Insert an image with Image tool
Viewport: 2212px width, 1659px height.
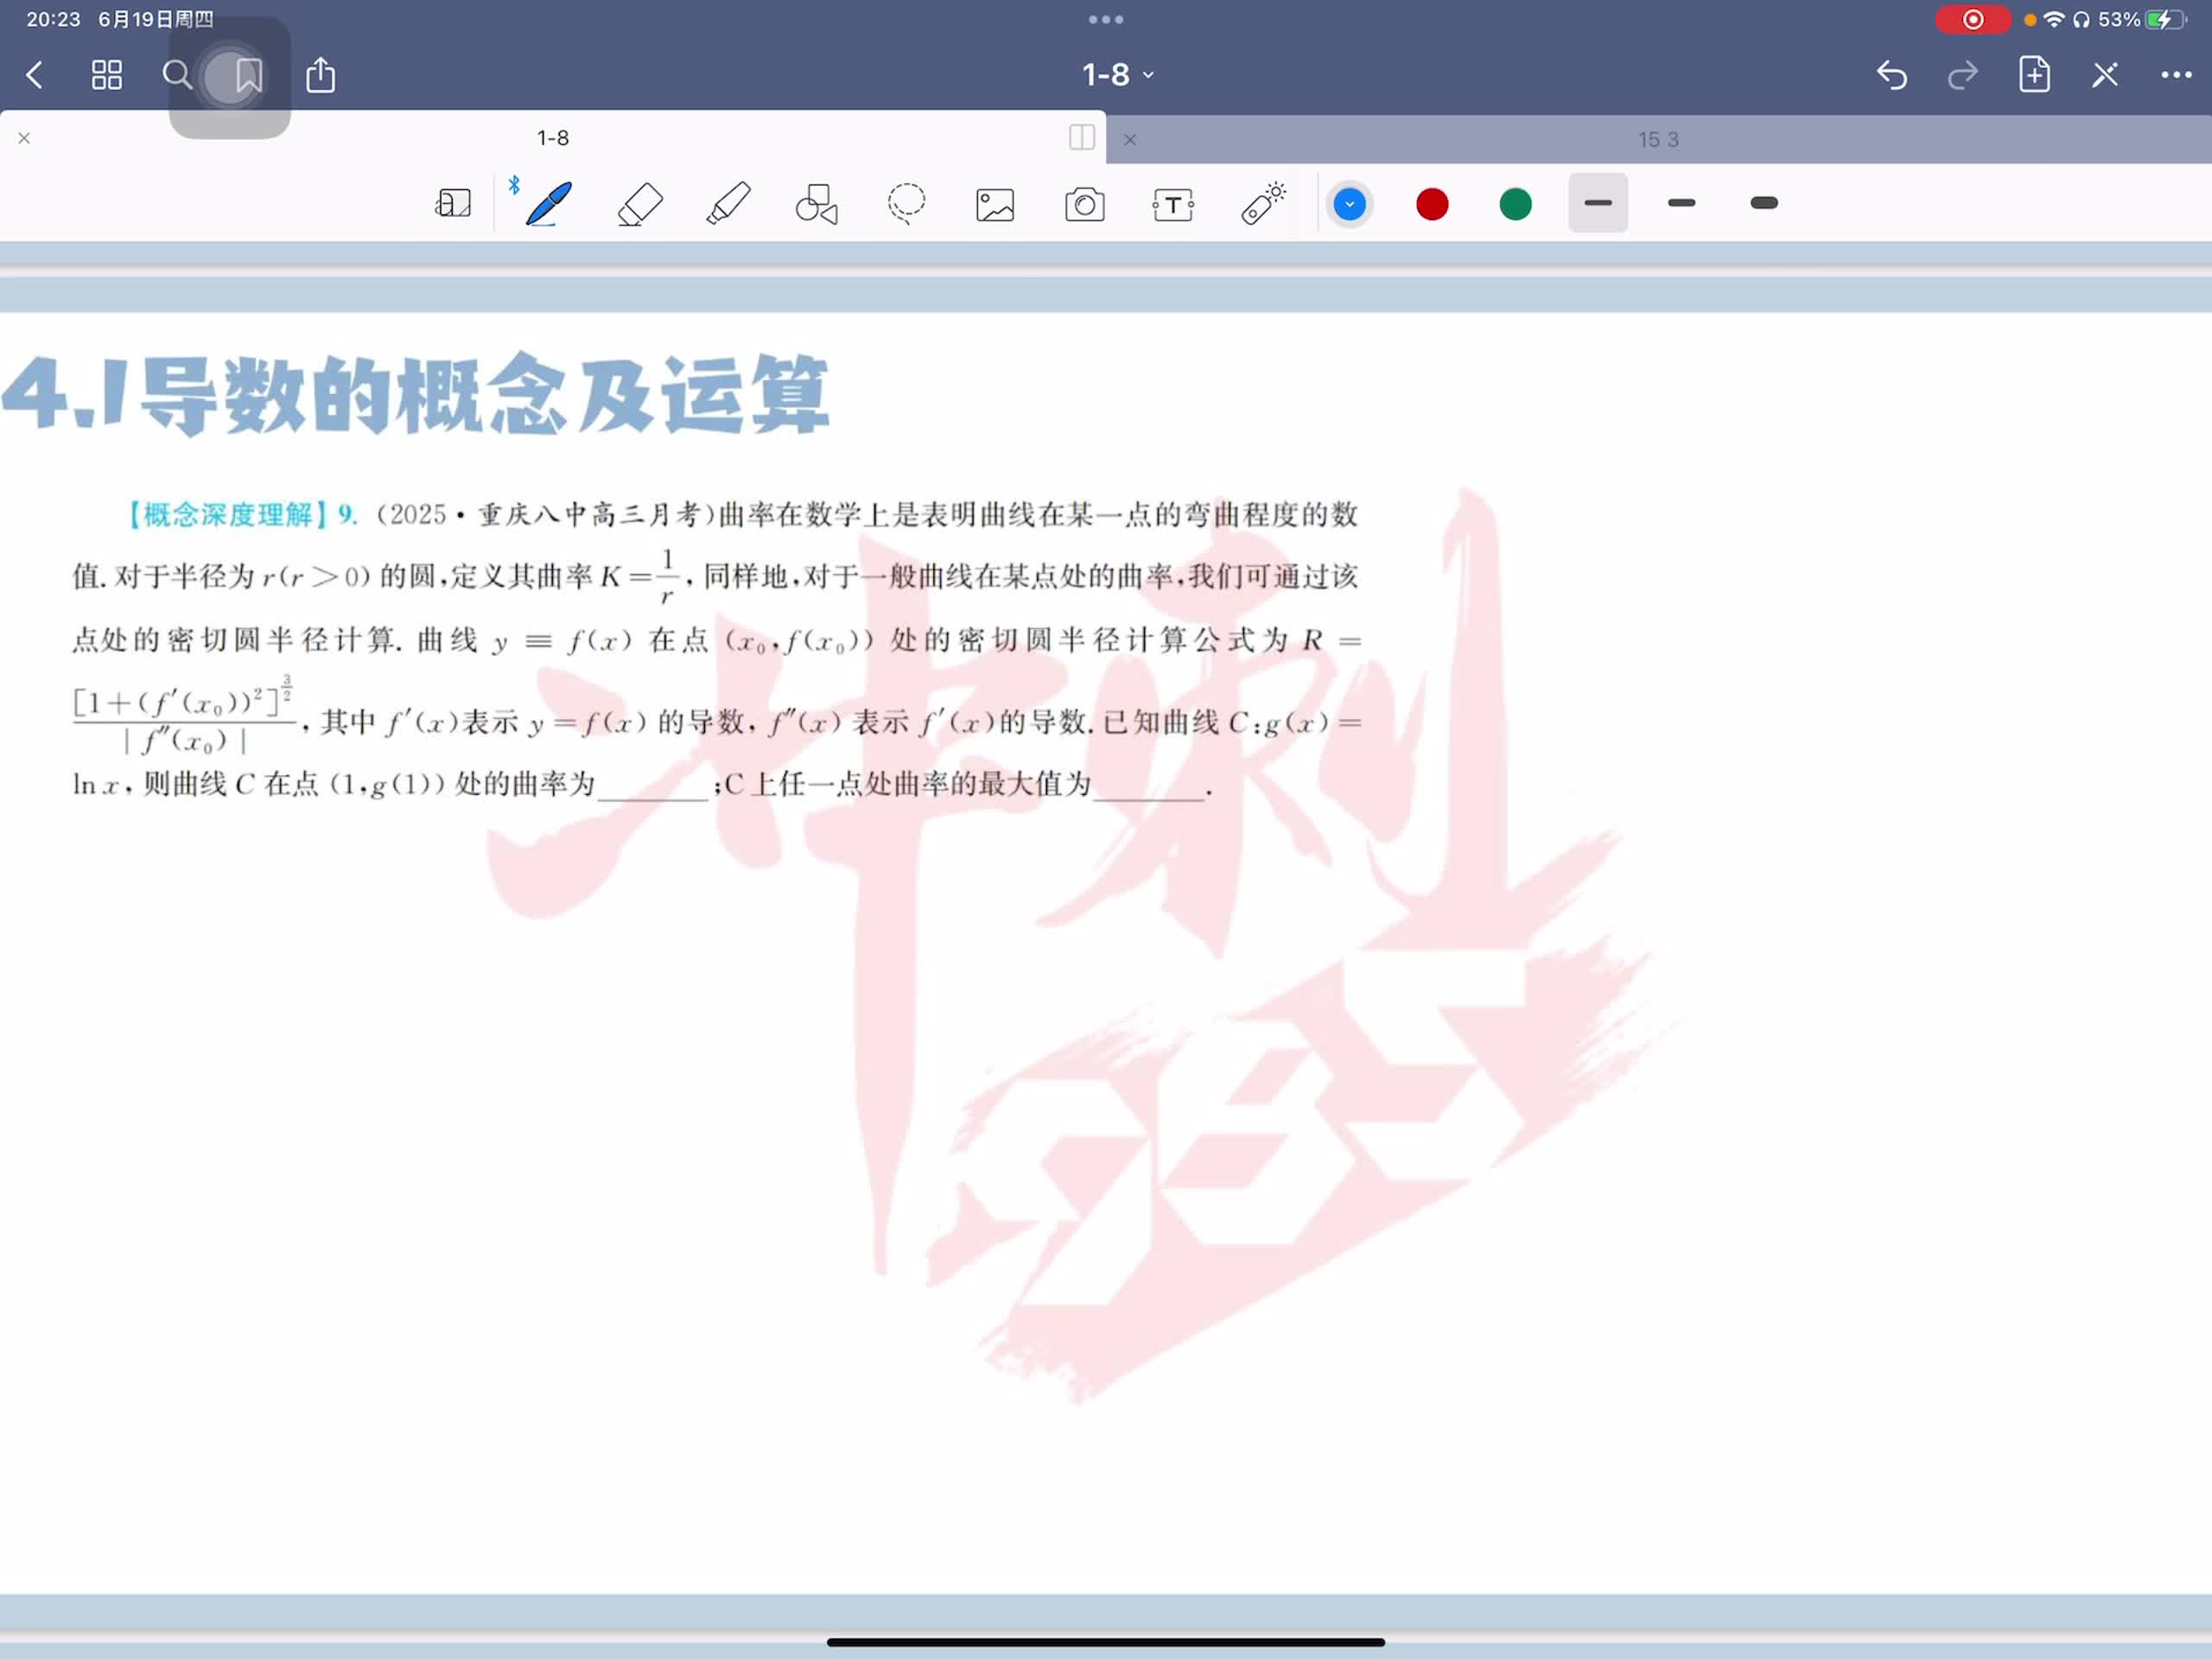994,204
